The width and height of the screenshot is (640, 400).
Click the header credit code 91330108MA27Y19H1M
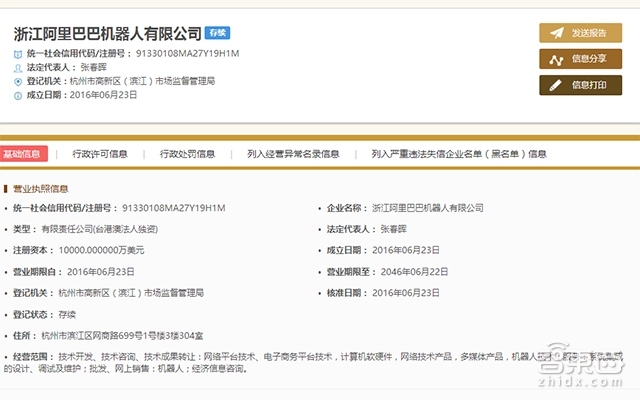[187, 53]
